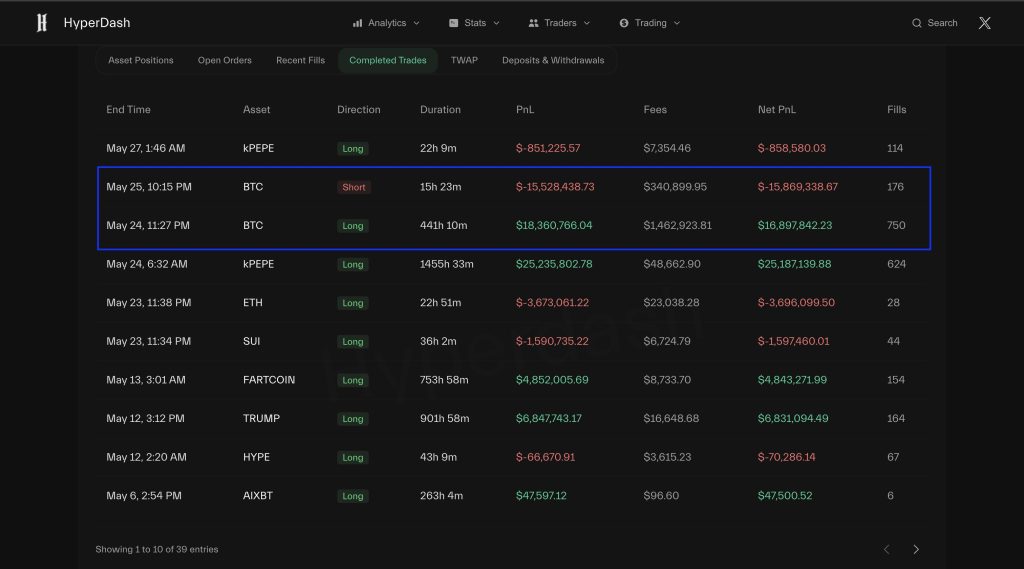Click the TRUMP asset name
Viewport: 1024px width, 569px height.
(261, 418)
